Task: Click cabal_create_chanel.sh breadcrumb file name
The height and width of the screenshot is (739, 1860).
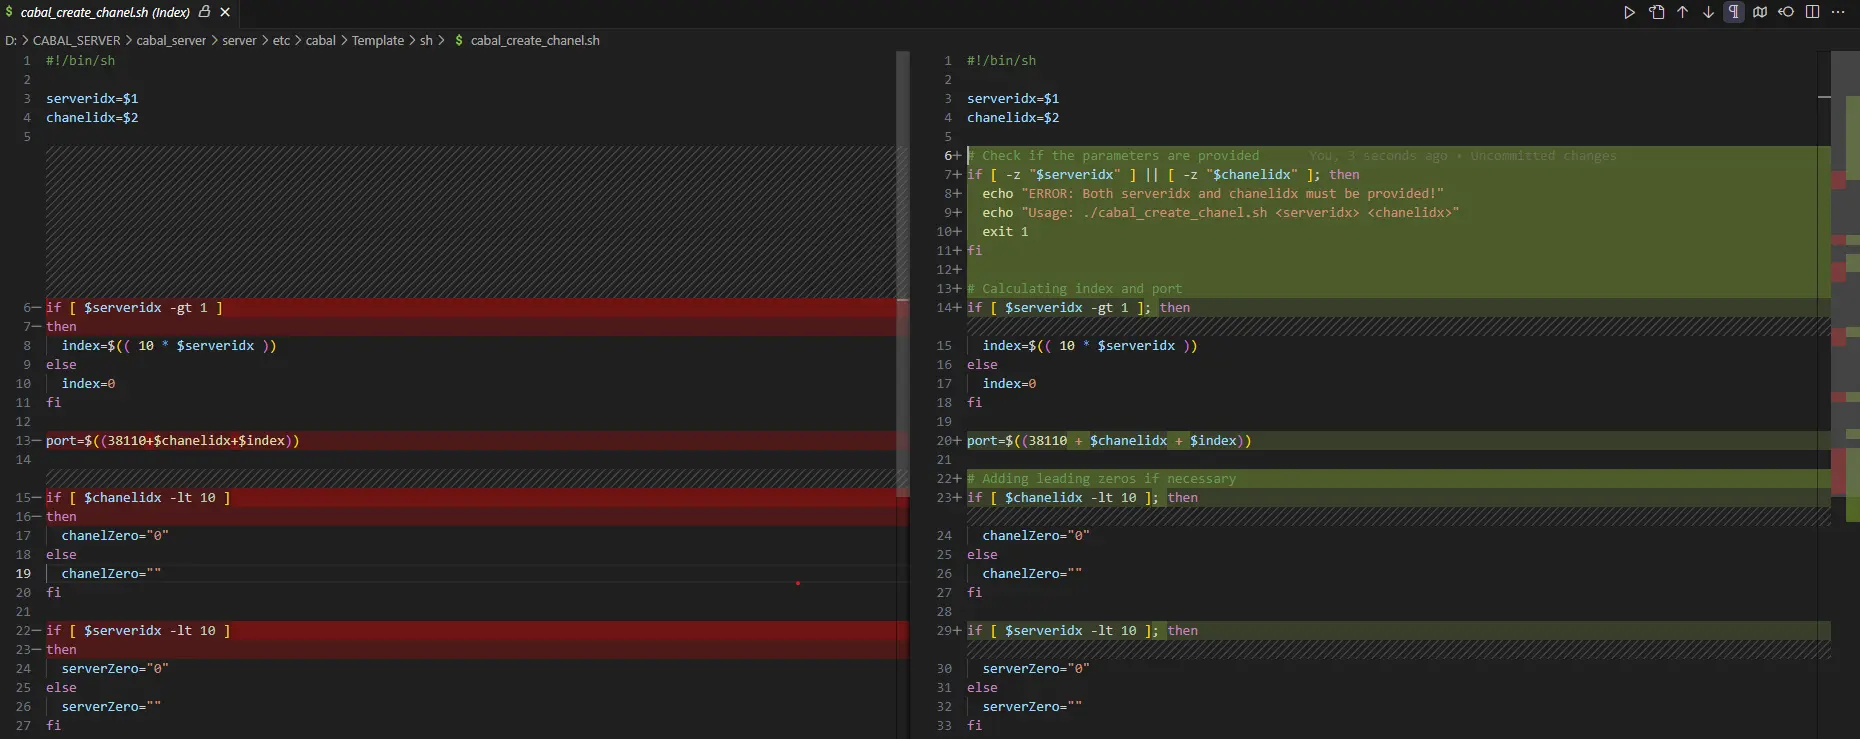Action: [535, 41]
